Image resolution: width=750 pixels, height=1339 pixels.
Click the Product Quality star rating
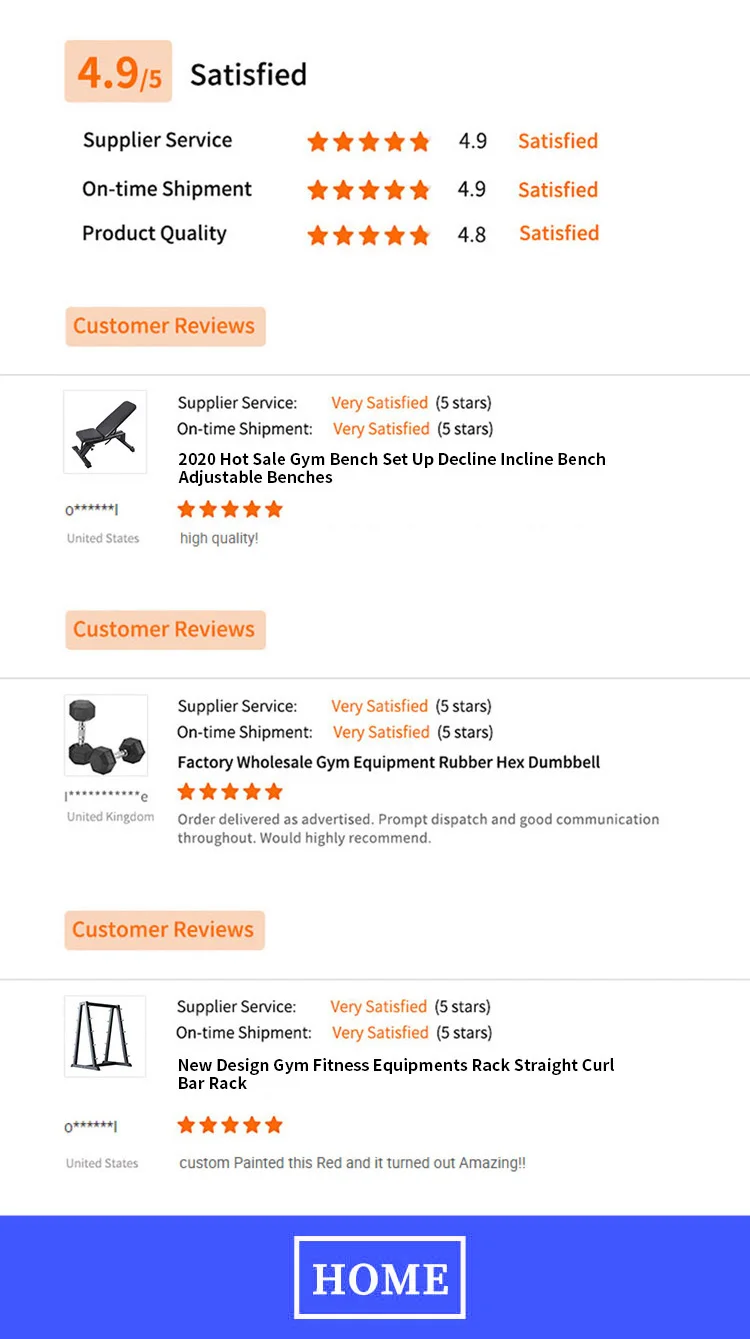pos(368,235)
